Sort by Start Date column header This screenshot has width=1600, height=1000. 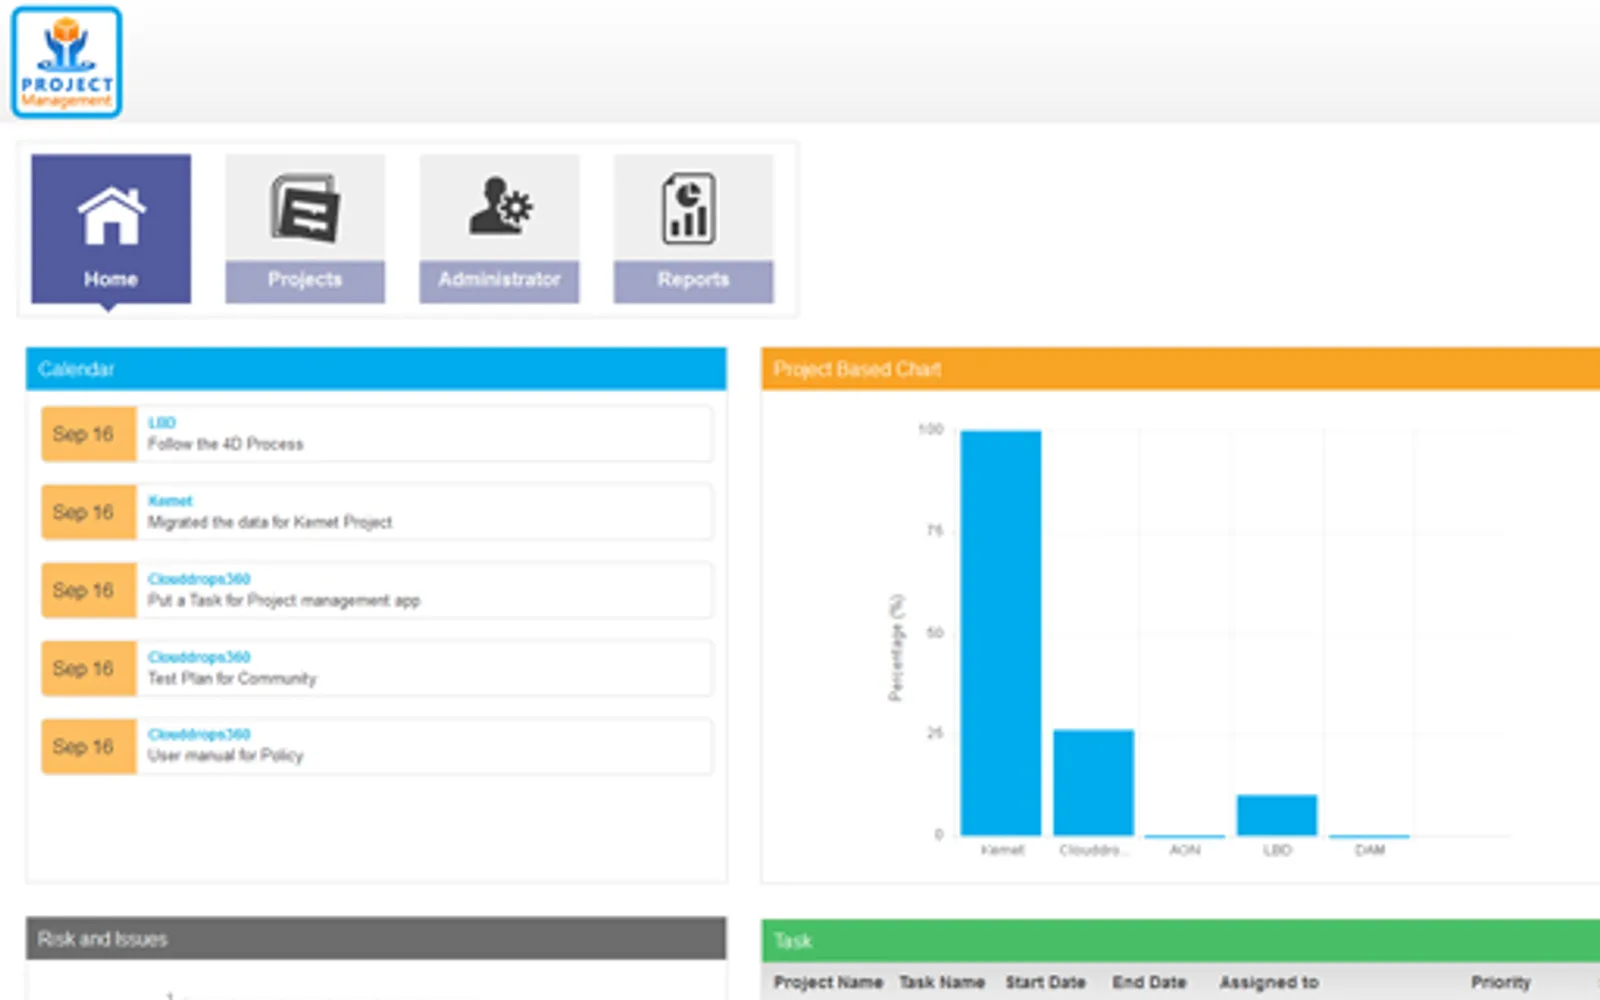coord(1045,983)
